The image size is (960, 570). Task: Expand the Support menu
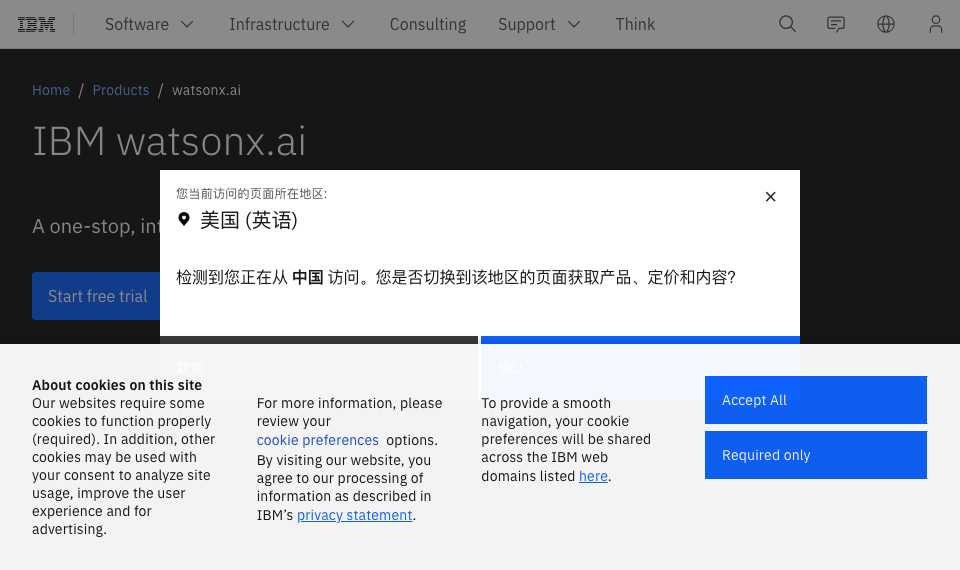(539, 24)
